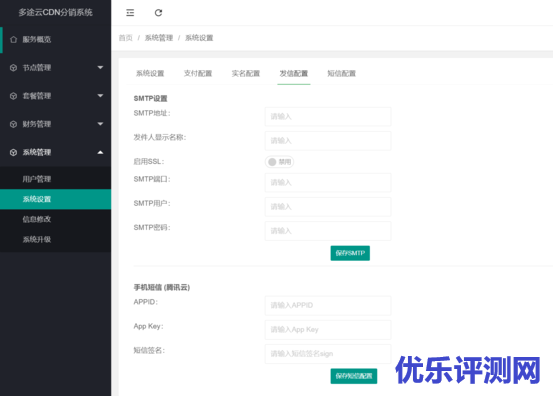
Task: Open 信息修改 in the sidebar
Action: pos(55,219)
